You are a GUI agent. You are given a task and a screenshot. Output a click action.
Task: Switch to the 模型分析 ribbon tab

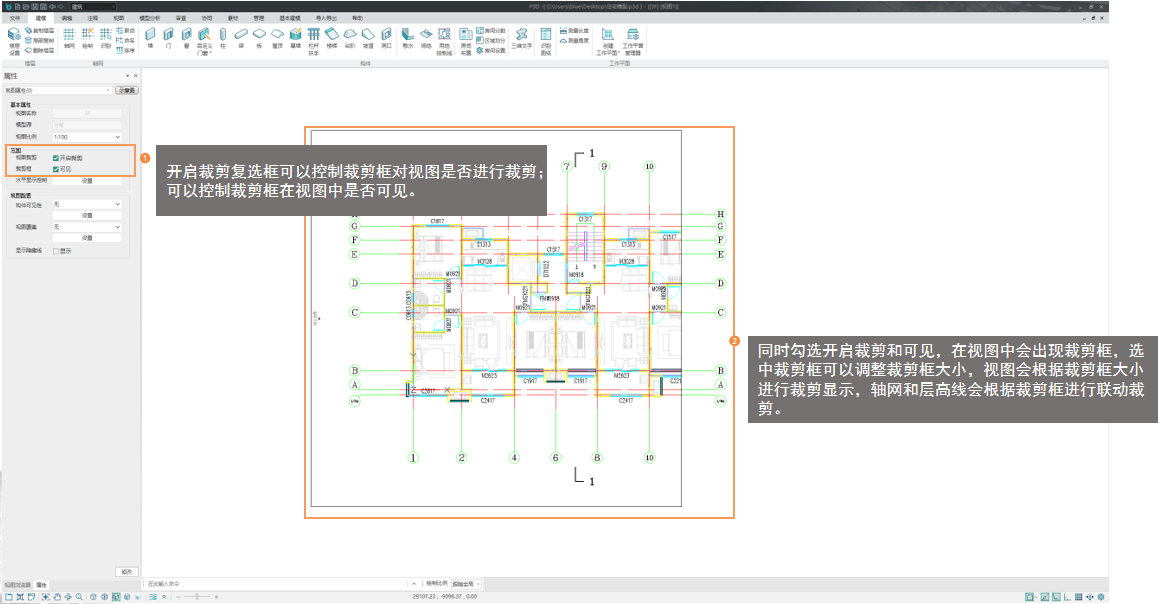pyautogui.click(x=148, y=19)
